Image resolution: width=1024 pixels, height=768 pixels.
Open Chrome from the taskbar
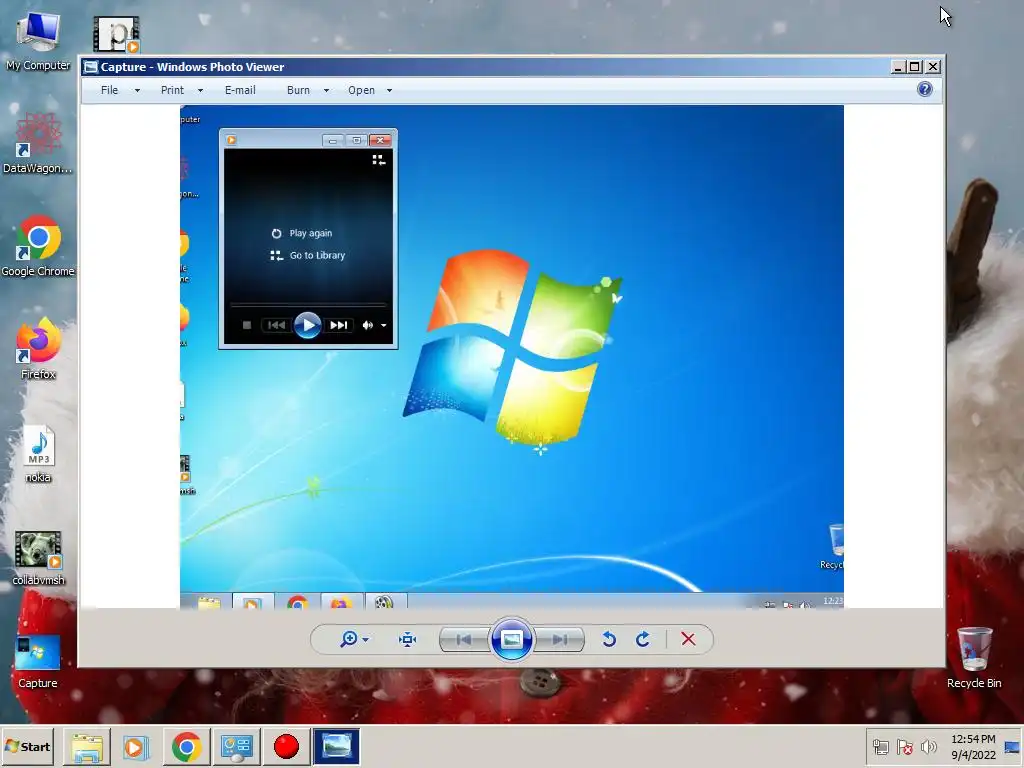click(x=186, y=746)
